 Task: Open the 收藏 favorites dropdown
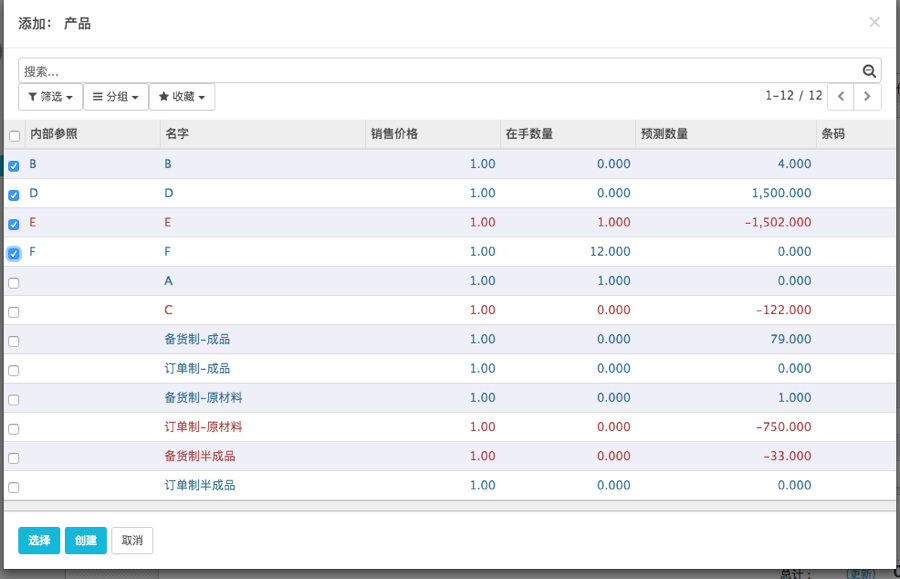182,96
